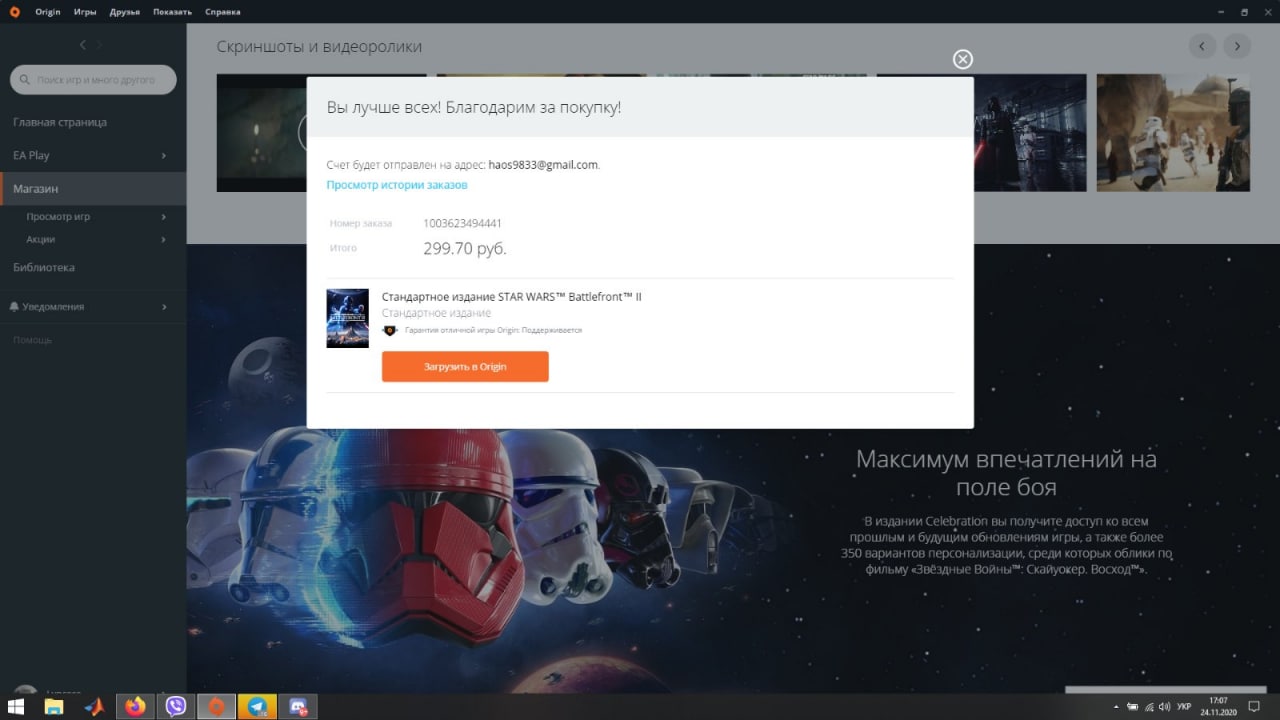Expand the Уведомления chevron

click(x=163, y=307)
